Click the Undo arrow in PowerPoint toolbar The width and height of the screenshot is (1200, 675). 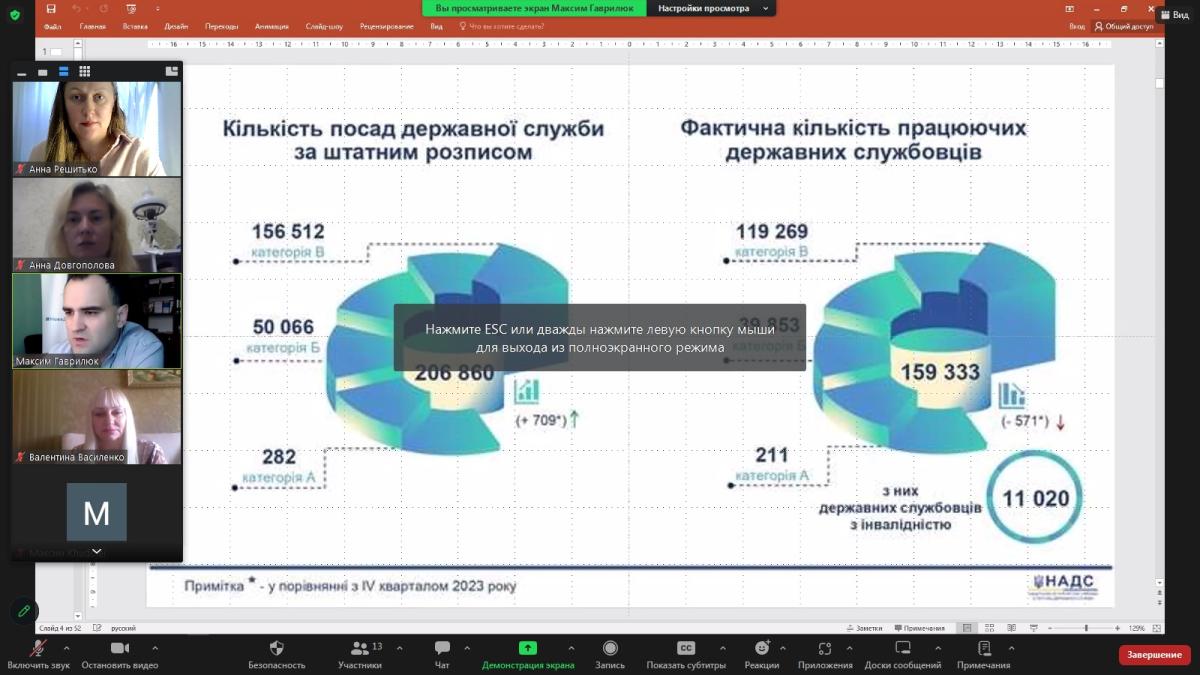click(x=76, y=9)
